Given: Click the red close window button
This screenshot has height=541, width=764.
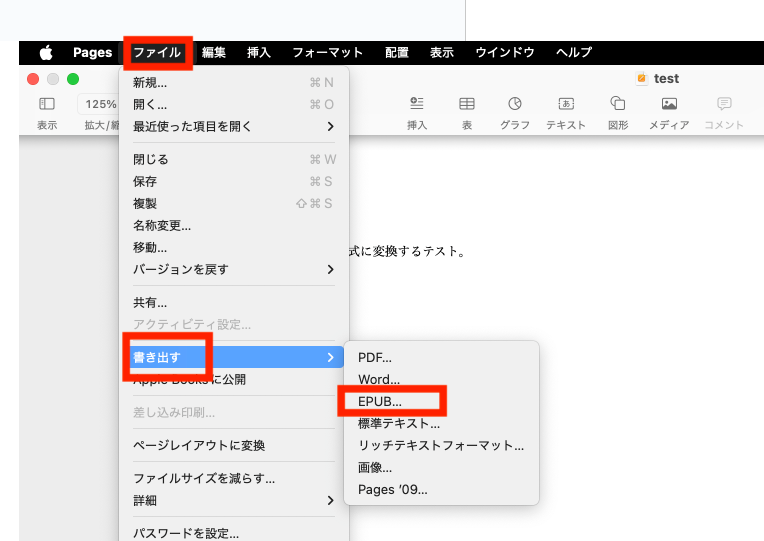Looking at the screenshot, I should (33, 79).
